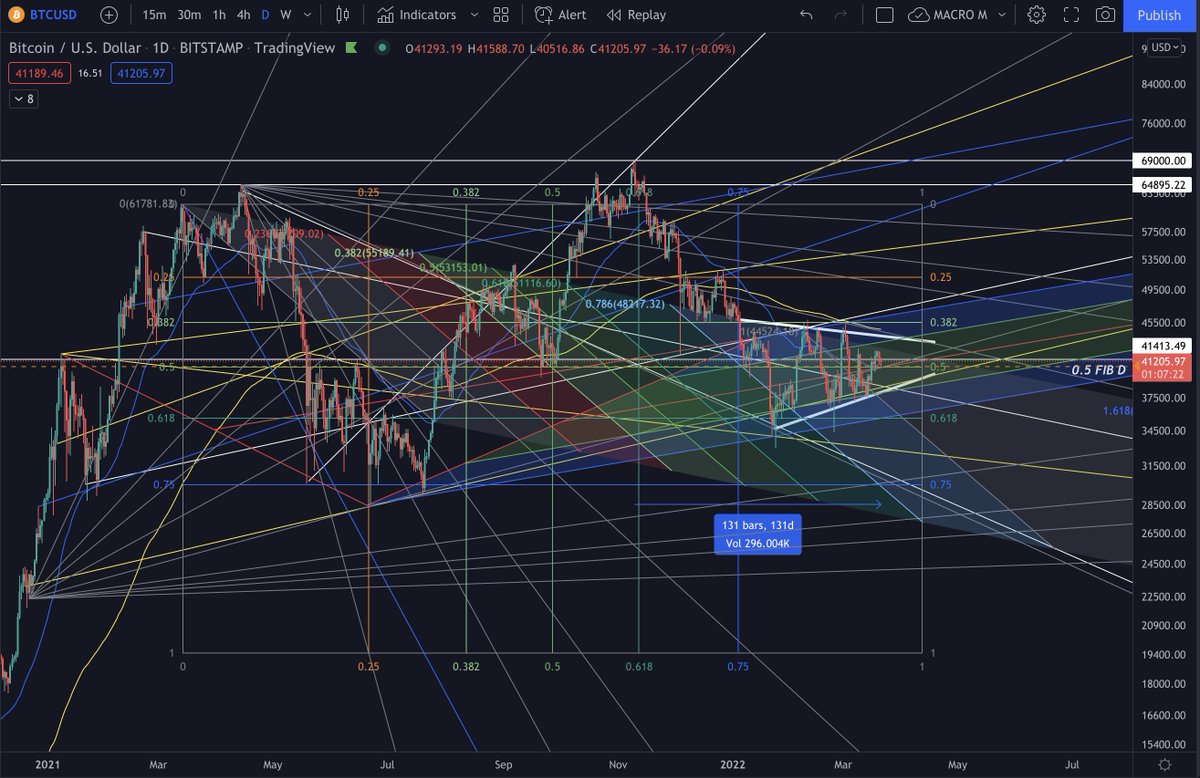
Task: Undo the last chart action
Action: [x=806, y=15]
